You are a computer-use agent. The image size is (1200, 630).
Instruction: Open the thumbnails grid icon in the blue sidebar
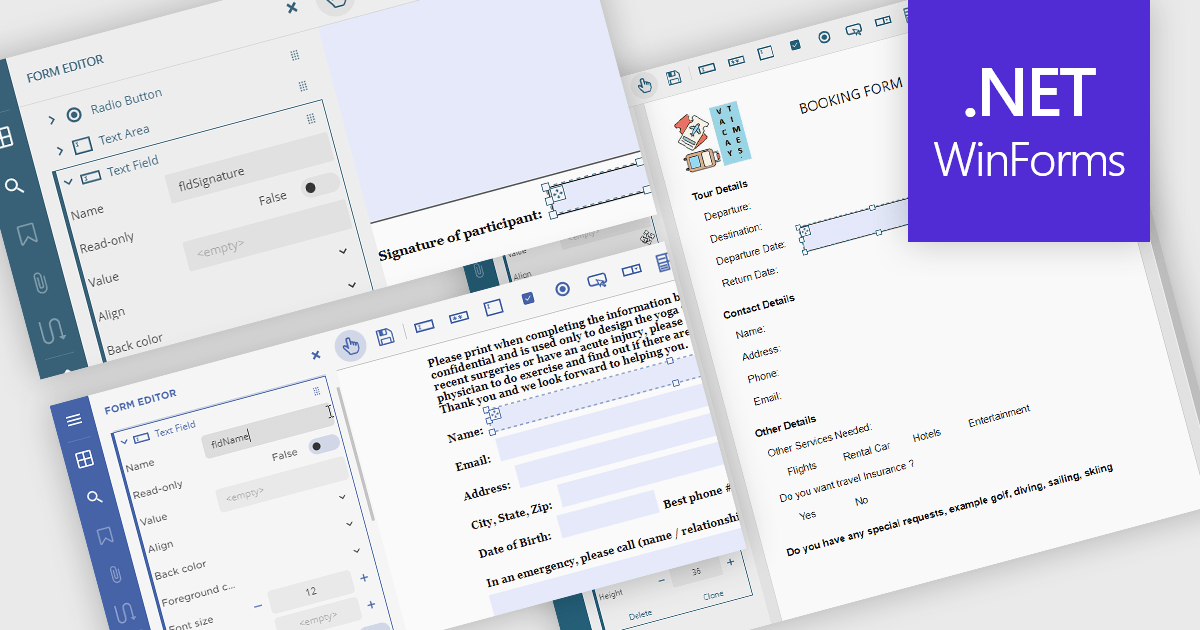84,458
